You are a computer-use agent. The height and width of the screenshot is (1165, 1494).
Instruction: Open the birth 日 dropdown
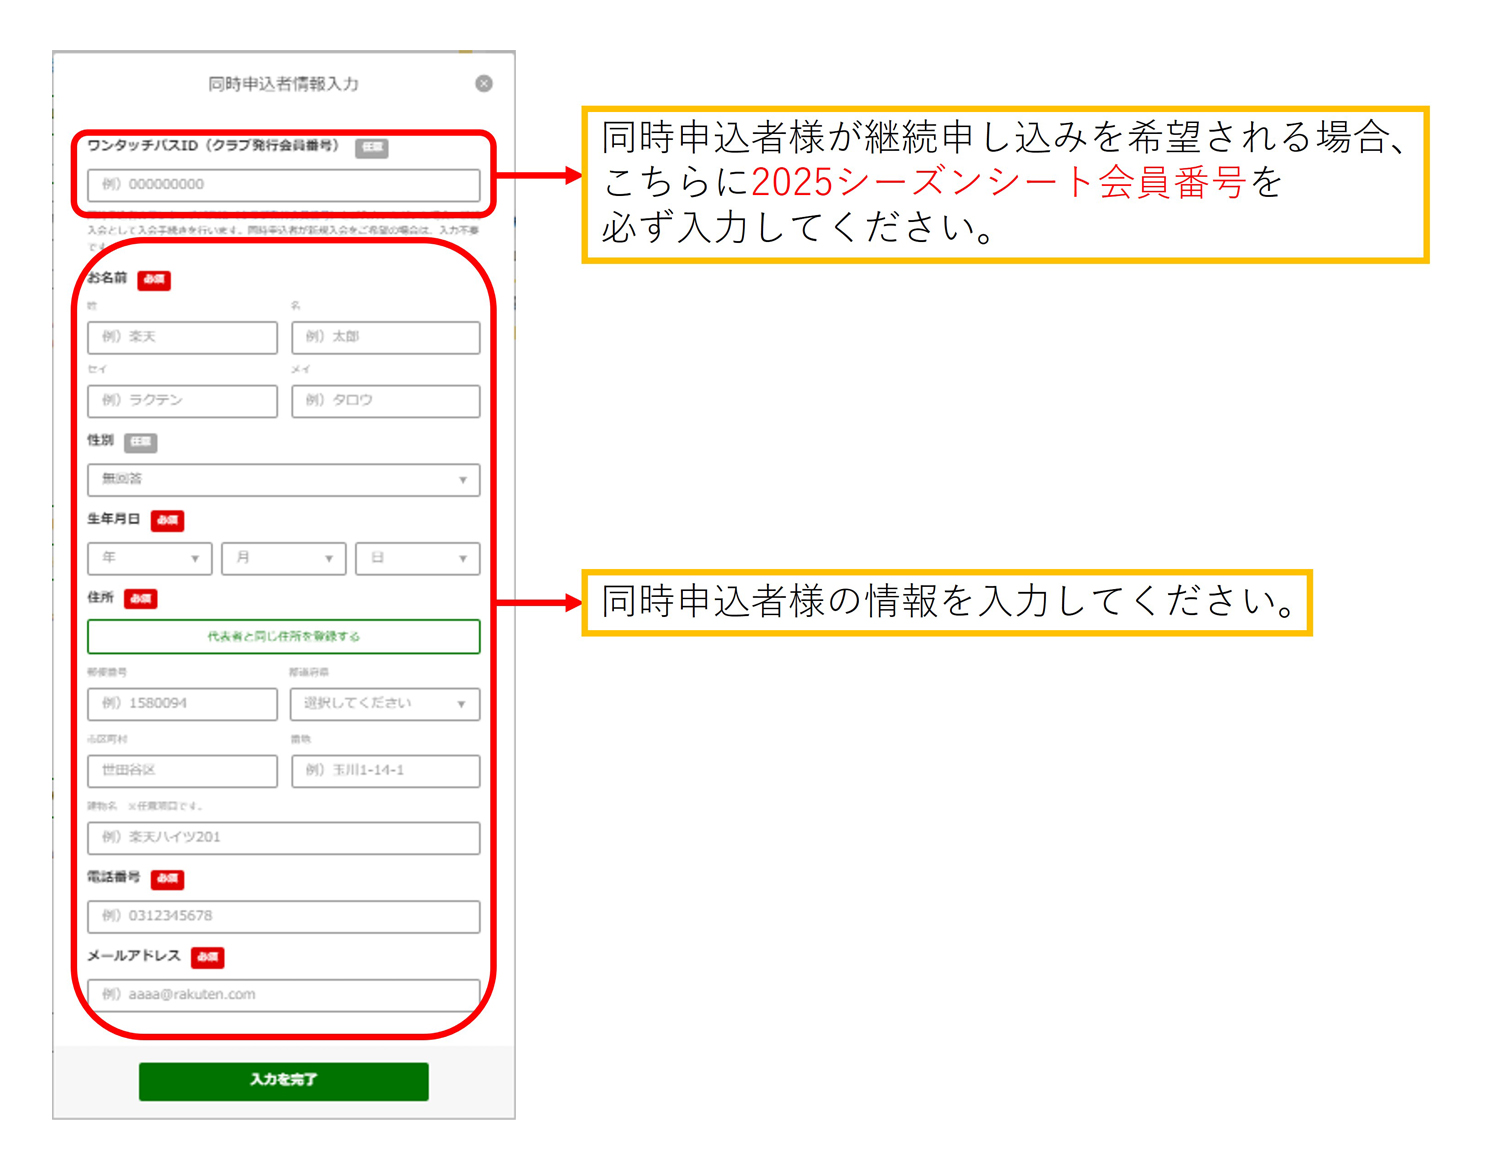418,558
